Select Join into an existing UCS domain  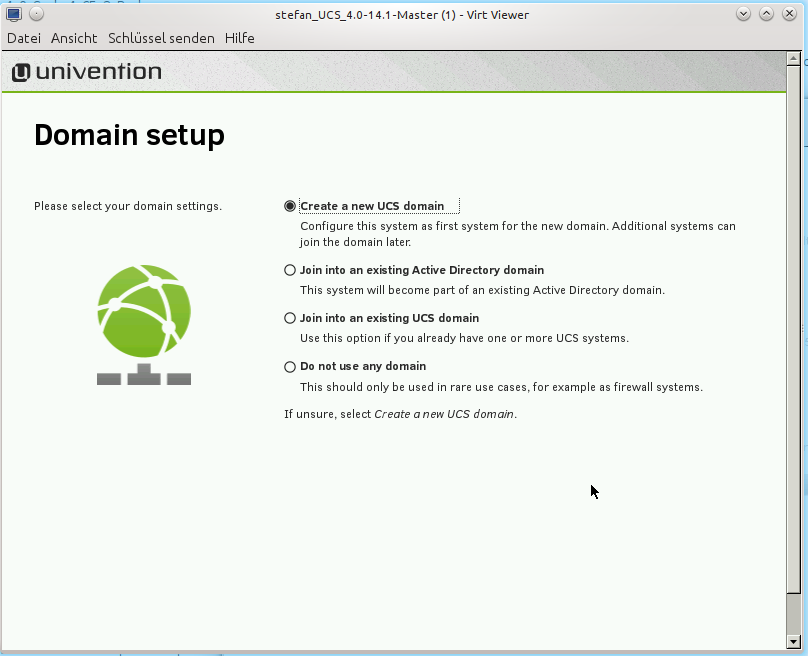tap(290, 318)
